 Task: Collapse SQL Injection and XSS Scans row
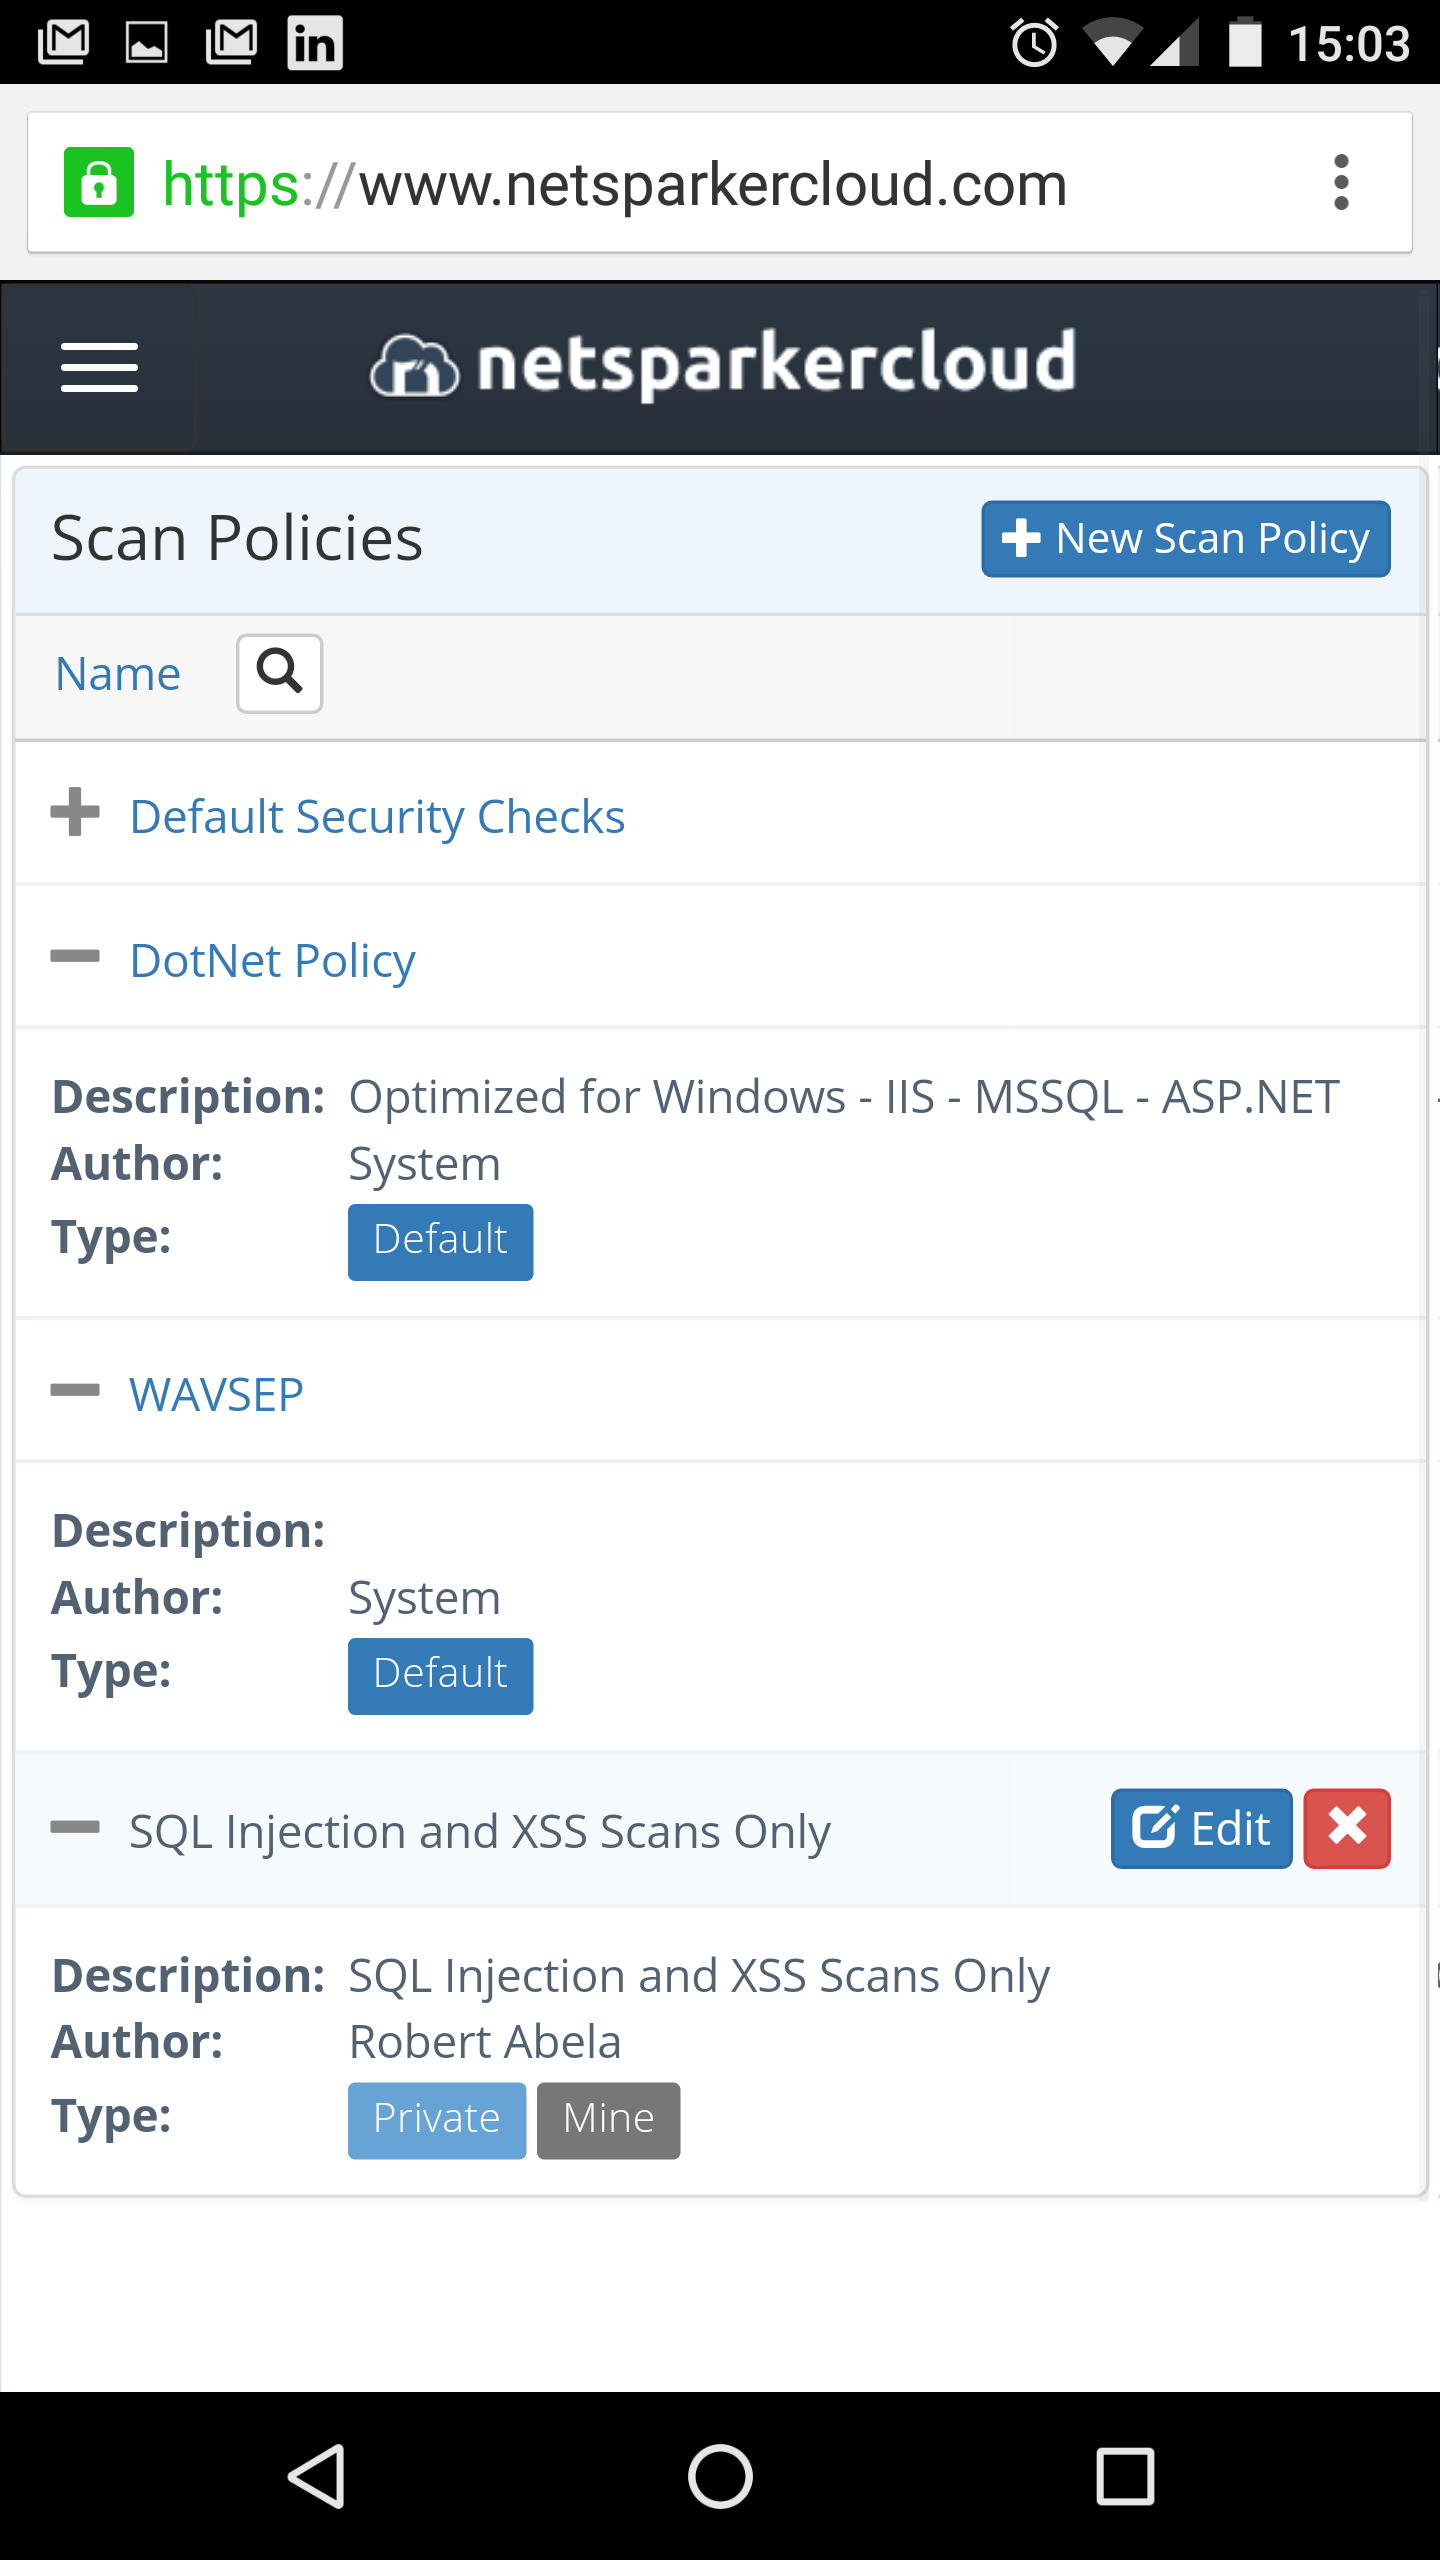tap(75, 1827)
